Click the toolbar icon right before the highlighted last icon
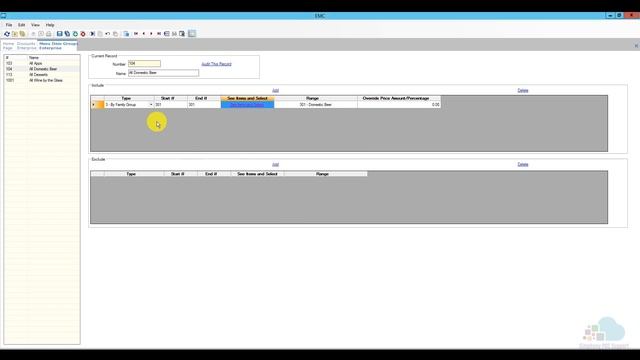Image resolution: width=640 pixels, height=360 pixels. (182, 34)
